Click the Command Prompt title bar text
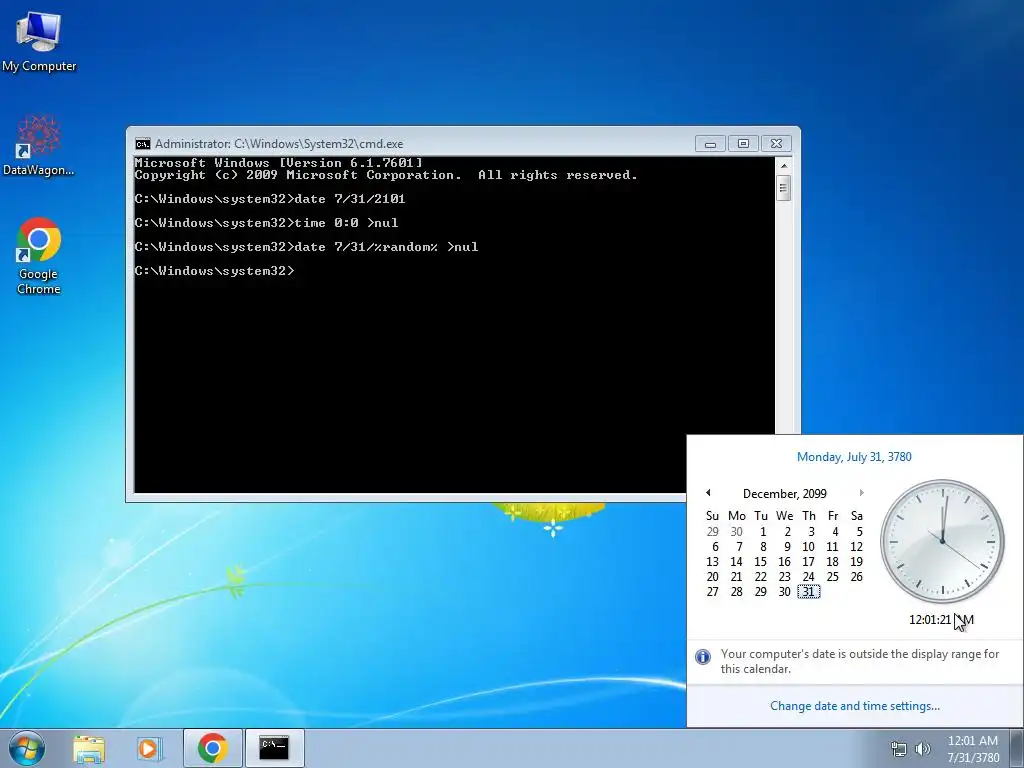This screenshot has height=768, width=1024. click(x=279, y=144)
